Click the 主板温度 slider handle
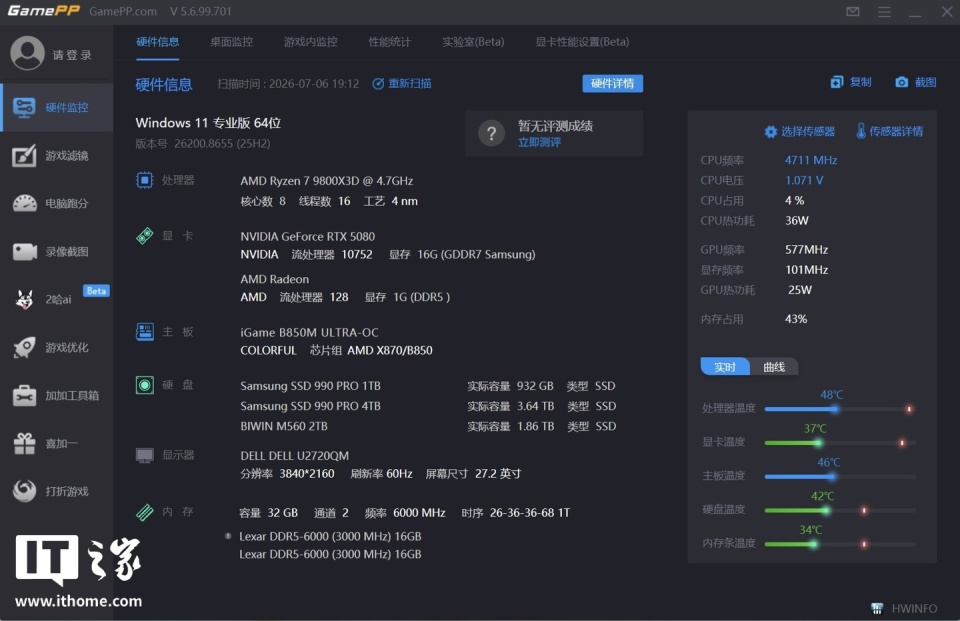Image resolution: width=960 pixels, height=621 pixels. [831, 476]
